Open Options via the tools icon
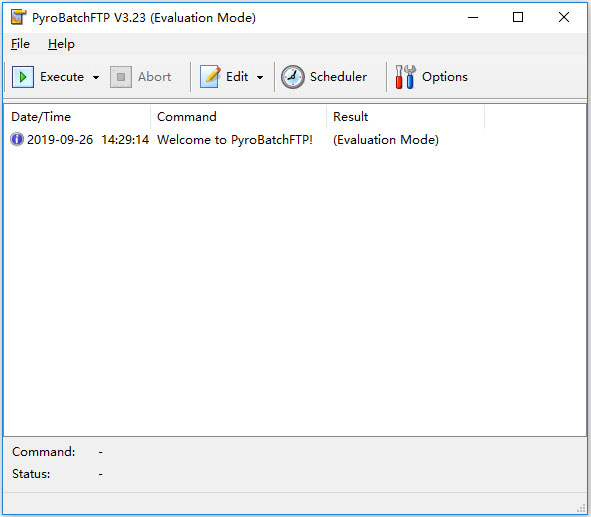Image resolution: width=591 pixels, height=517 pixels. tap(405, 77)
